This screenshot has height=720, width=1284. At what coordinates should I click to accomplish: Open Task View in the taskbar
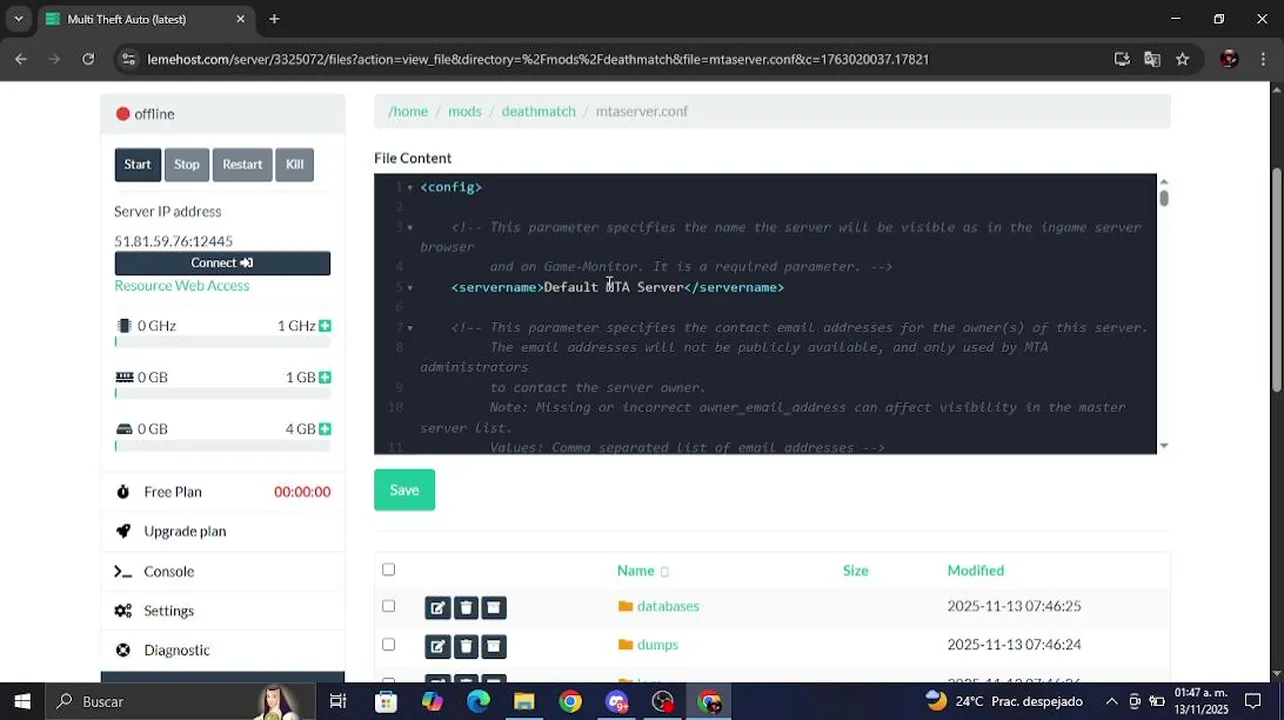pos(338,702)
